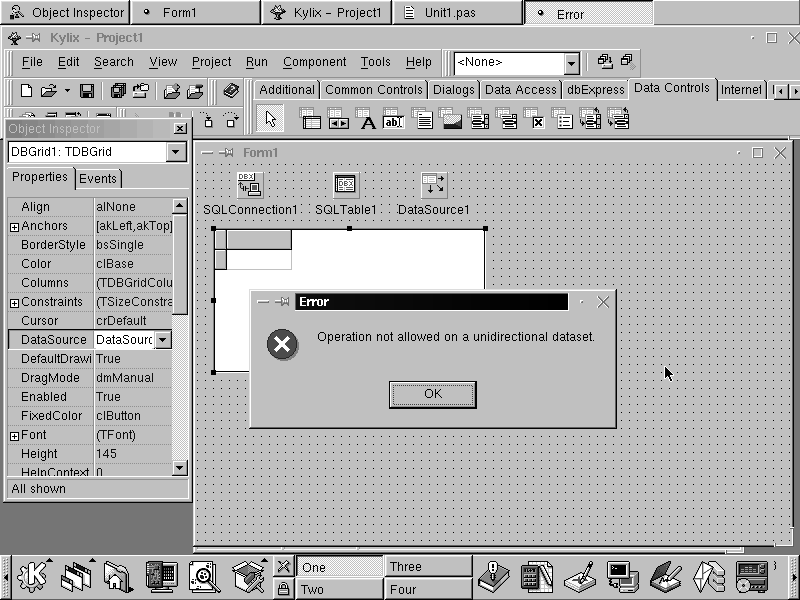Click the SQLConnection1 component icon
800x600 pixels.
[249, 185]
